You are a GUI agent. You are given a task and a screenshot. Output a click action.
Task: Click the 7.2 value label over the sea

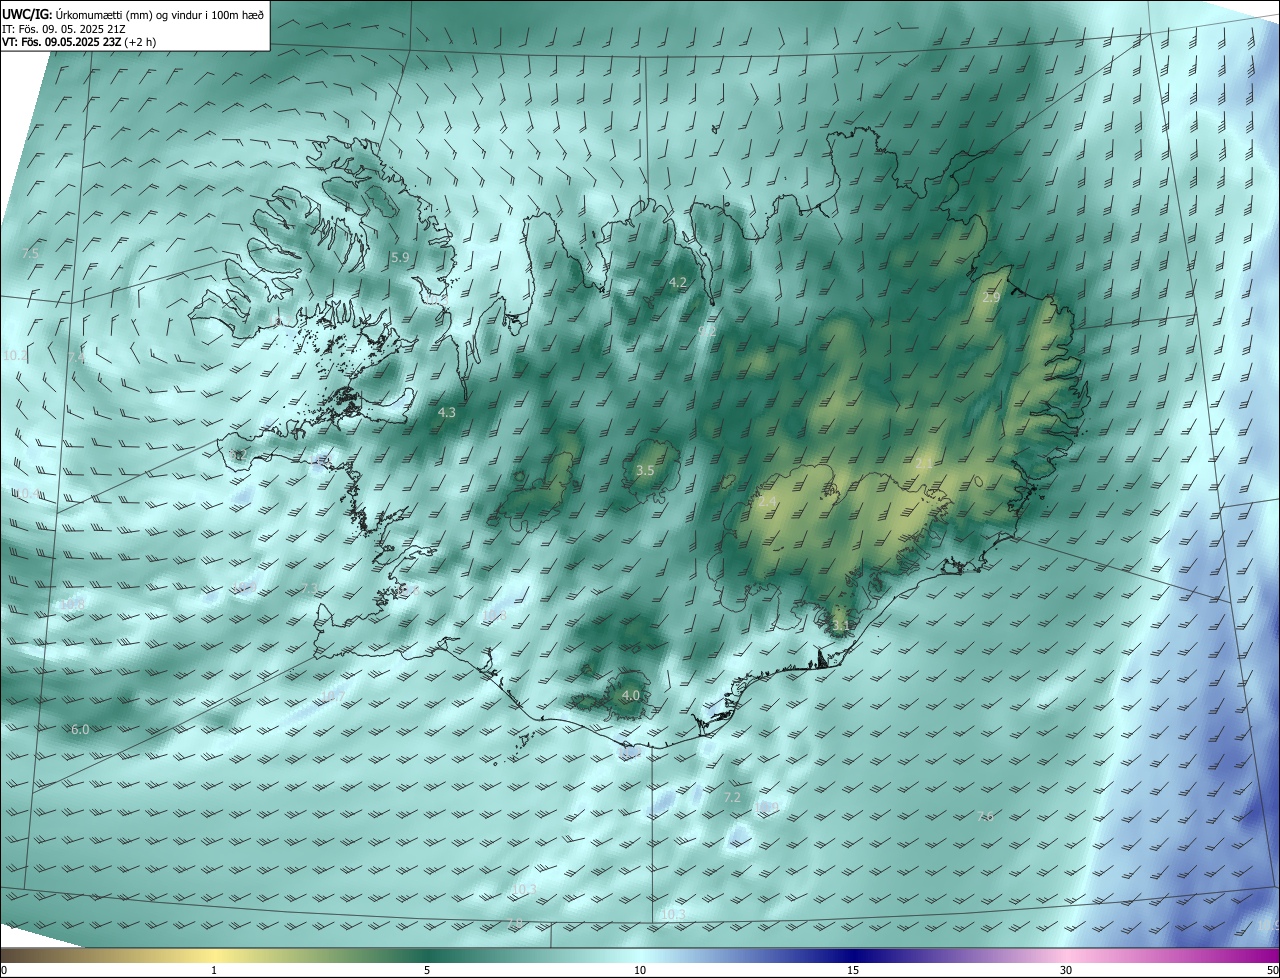(x=732, y=797)
